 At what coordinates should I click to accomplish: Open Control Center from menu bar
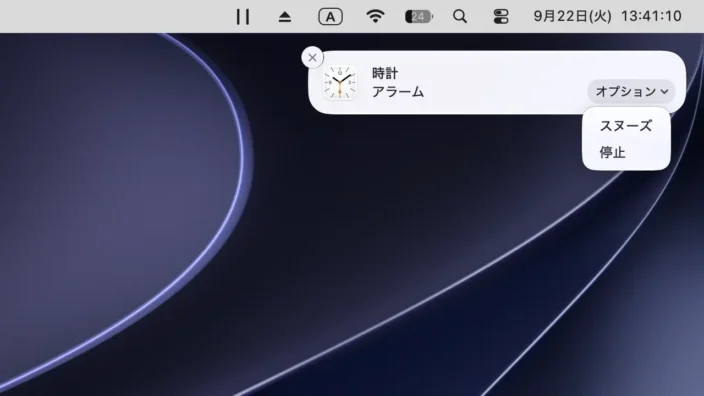(x=501, y=17)
